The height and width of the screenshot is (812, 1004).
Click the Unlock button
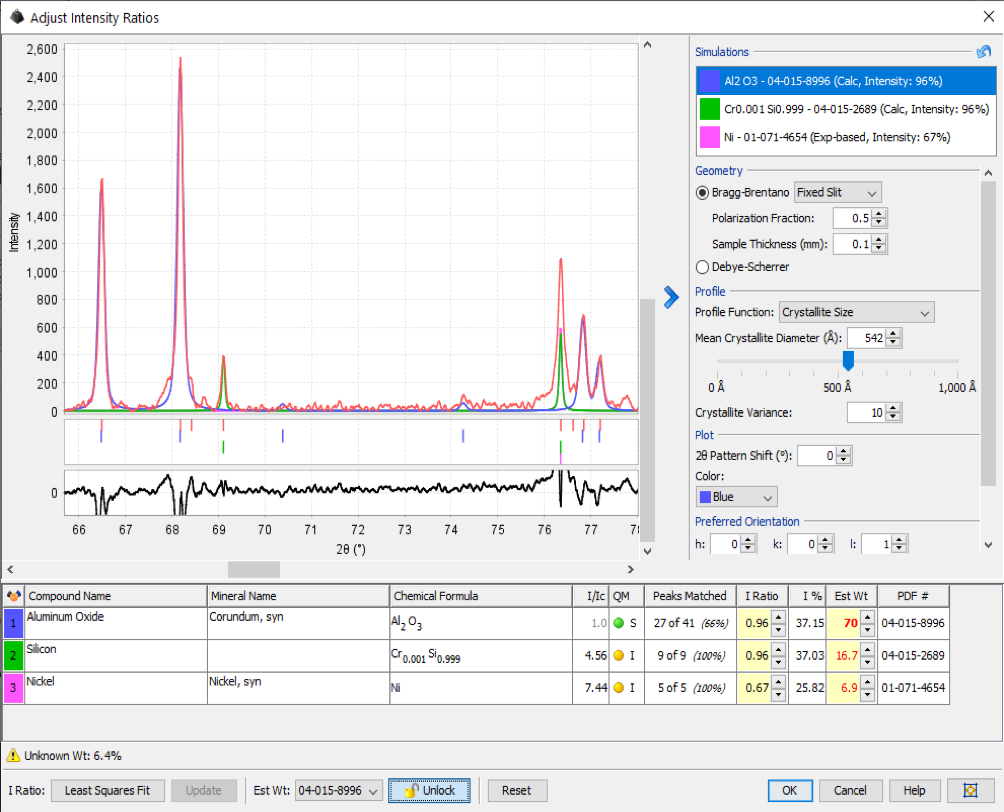[x=430, y=791]
